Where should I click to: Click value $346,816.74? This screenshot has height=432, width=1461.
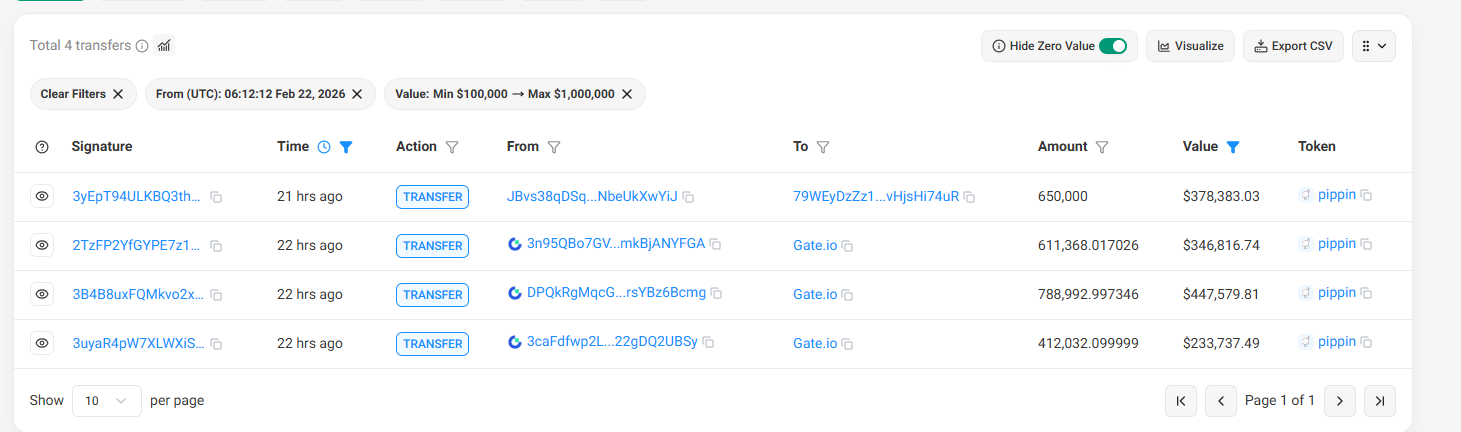point(1221,245)
